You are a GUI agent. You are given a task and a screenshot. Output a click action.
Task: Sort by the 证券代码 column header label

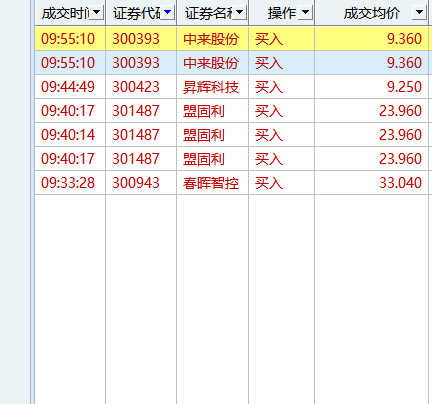click(137, 13)
